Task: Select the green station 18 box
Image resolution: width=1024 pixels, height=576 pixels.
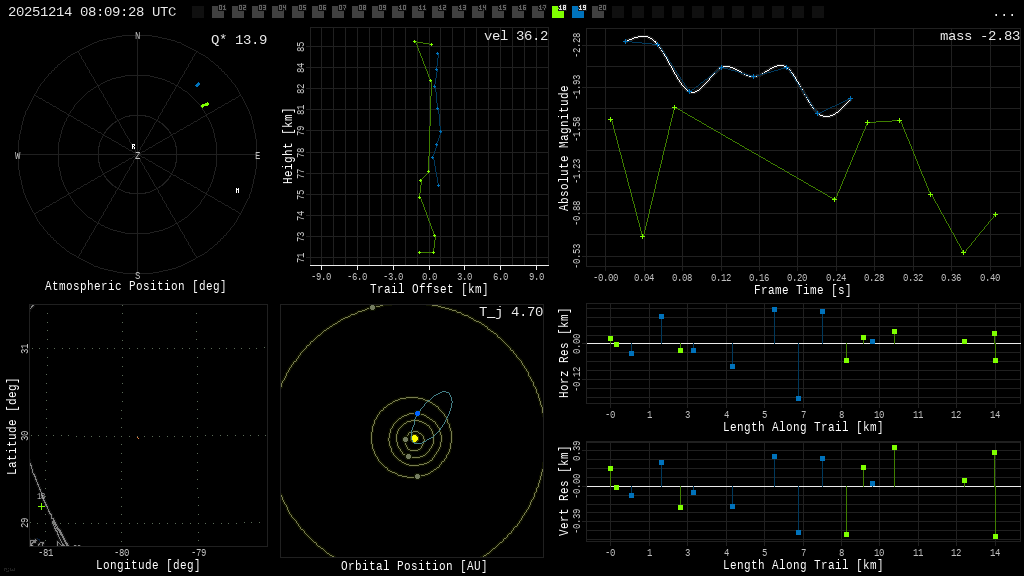Action: (x=558, y=12)
